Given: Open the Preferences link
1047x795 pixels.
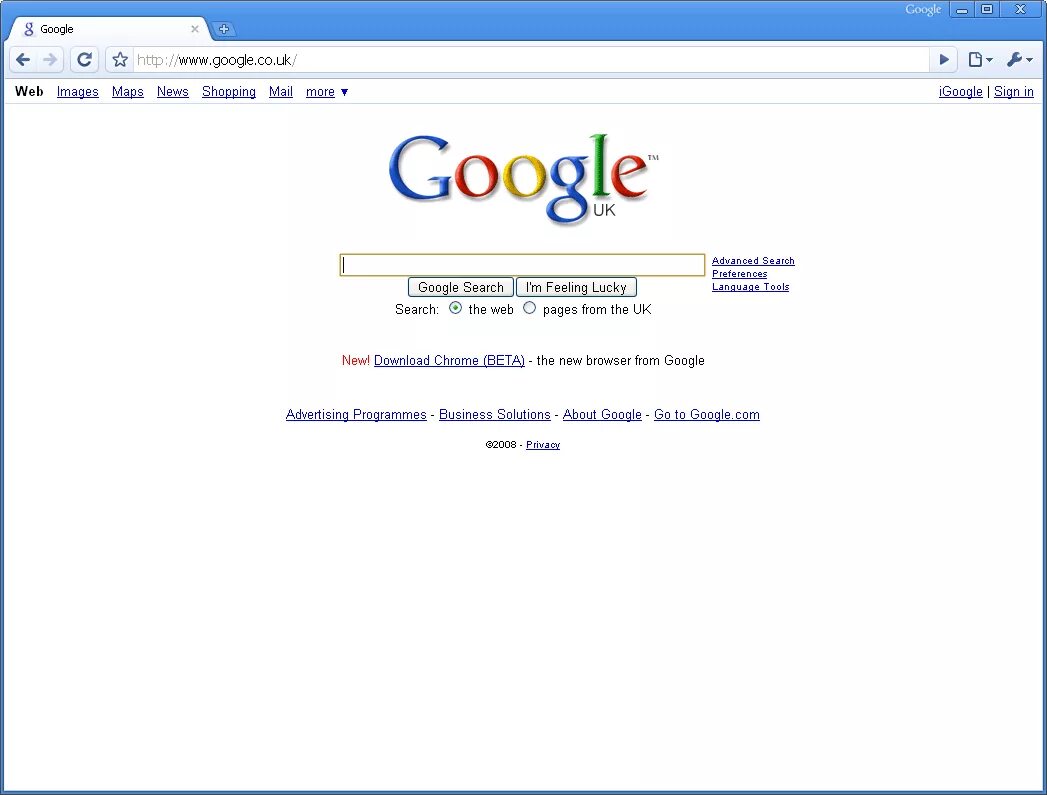Looking at the screenshot, I should (x=739, y=274).
